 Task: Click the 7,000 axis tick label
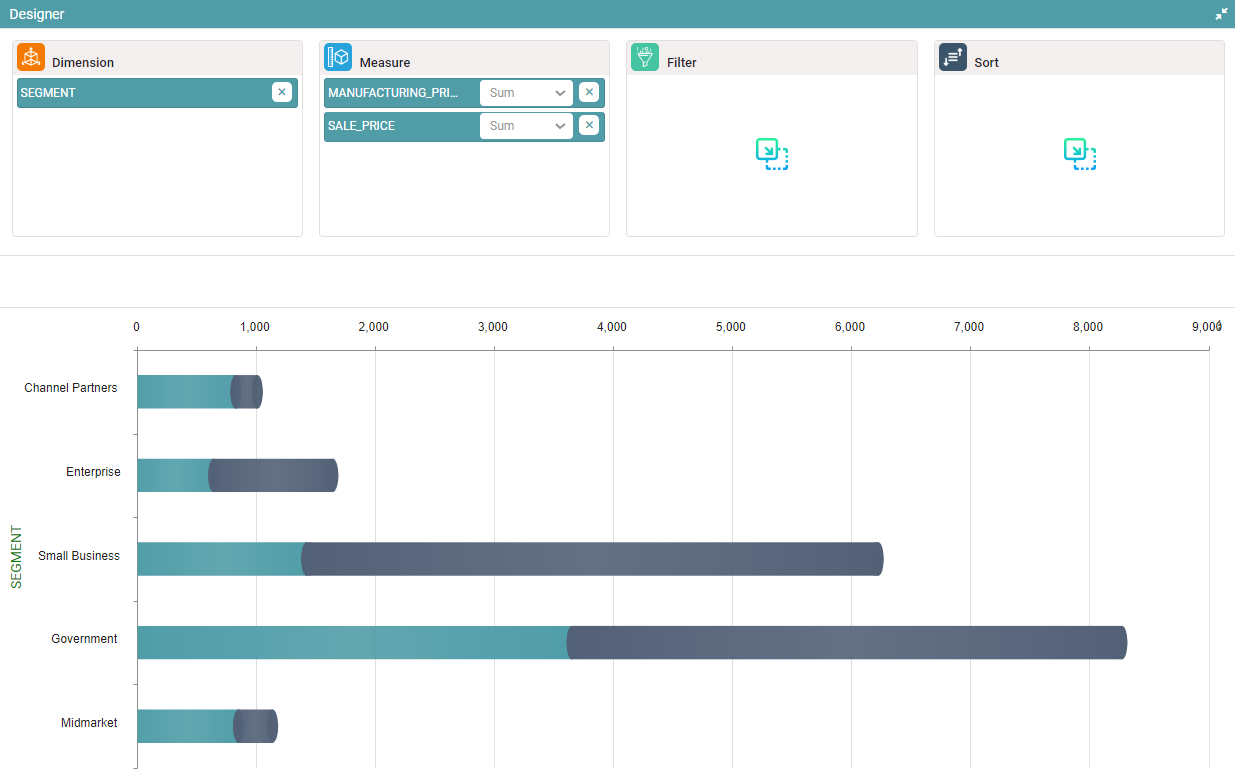(x=969, y=327)
